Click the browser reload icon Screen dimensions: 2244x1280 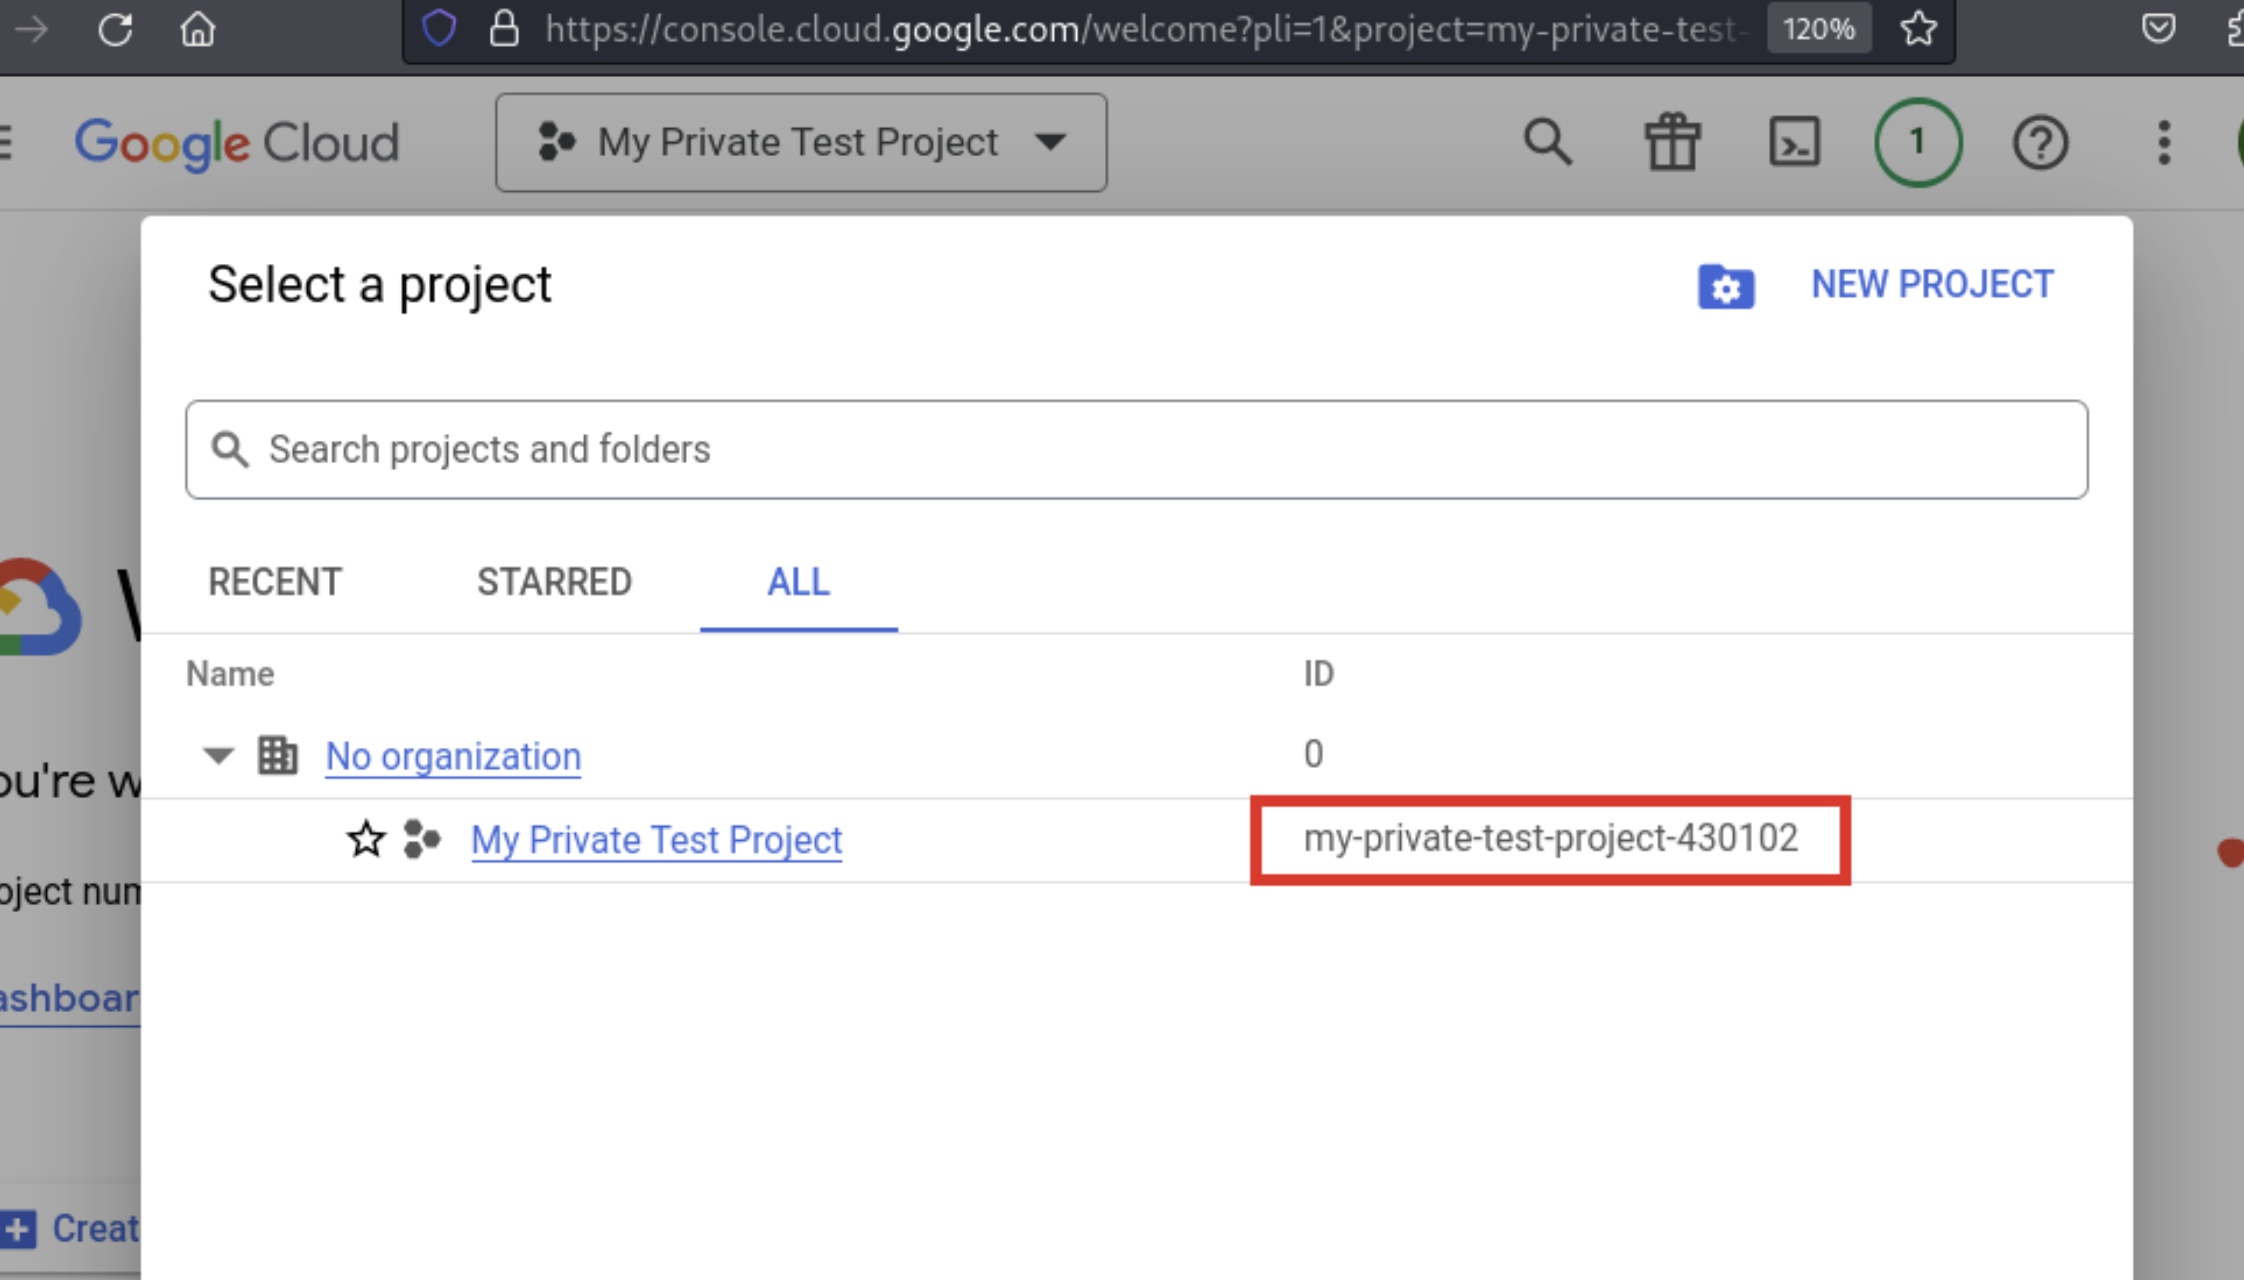tap(115, 29)
